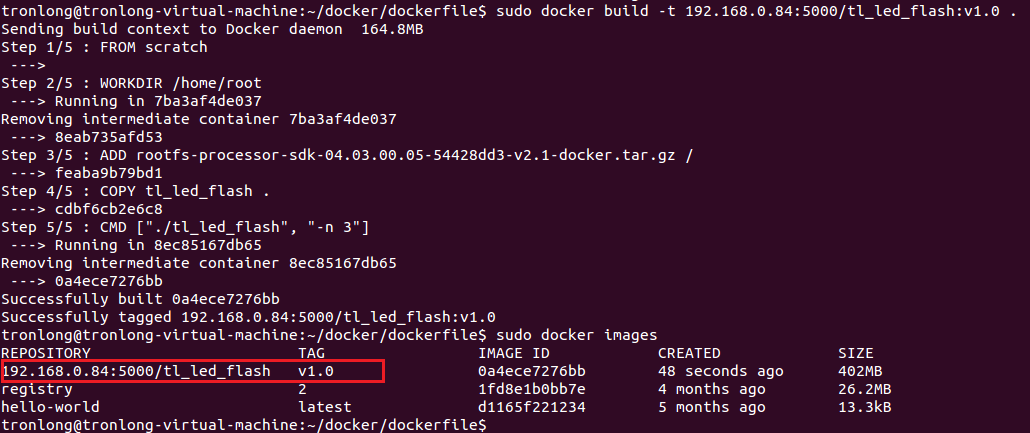Click the registry repository name
This screenshot has width=1030, height=433.
37,389
